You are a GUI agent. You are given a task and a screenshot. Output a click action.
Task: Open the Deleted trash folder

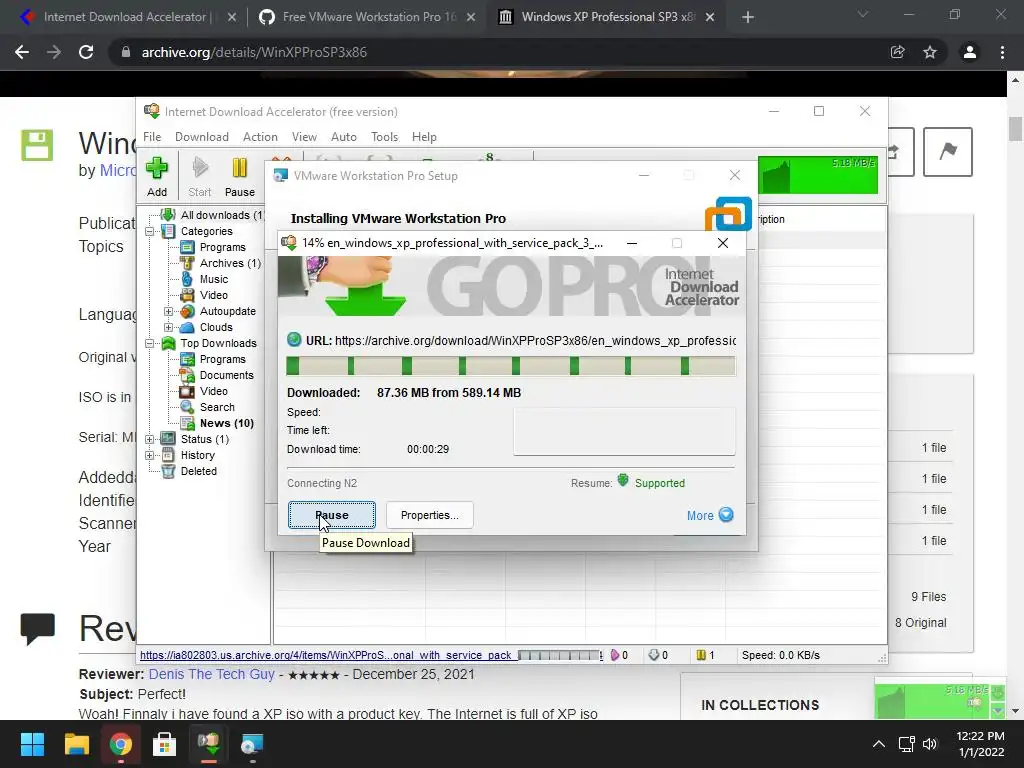199,471
